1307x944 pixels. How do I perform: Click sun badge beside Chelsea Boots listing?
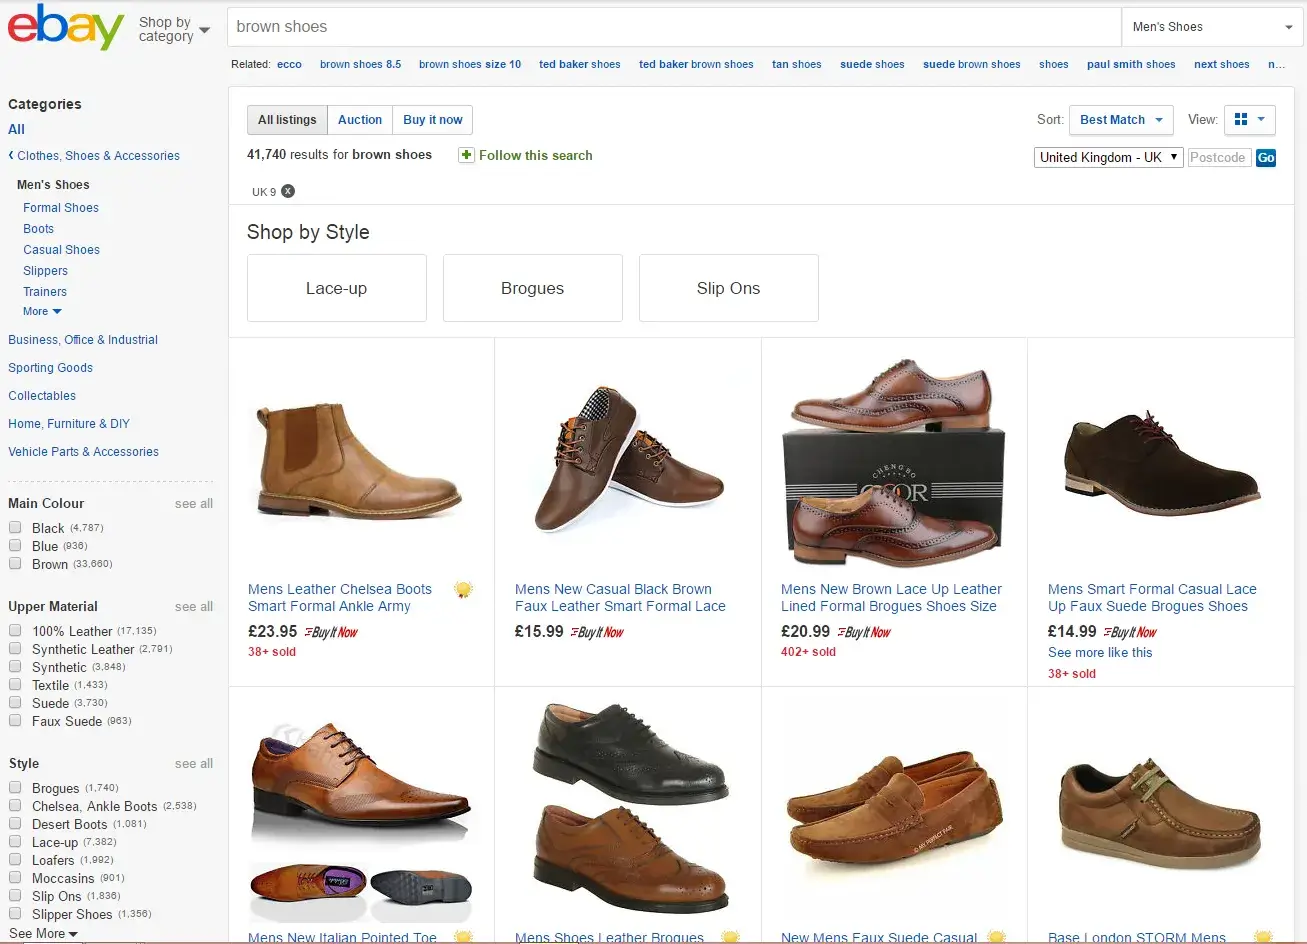(463, 590)
